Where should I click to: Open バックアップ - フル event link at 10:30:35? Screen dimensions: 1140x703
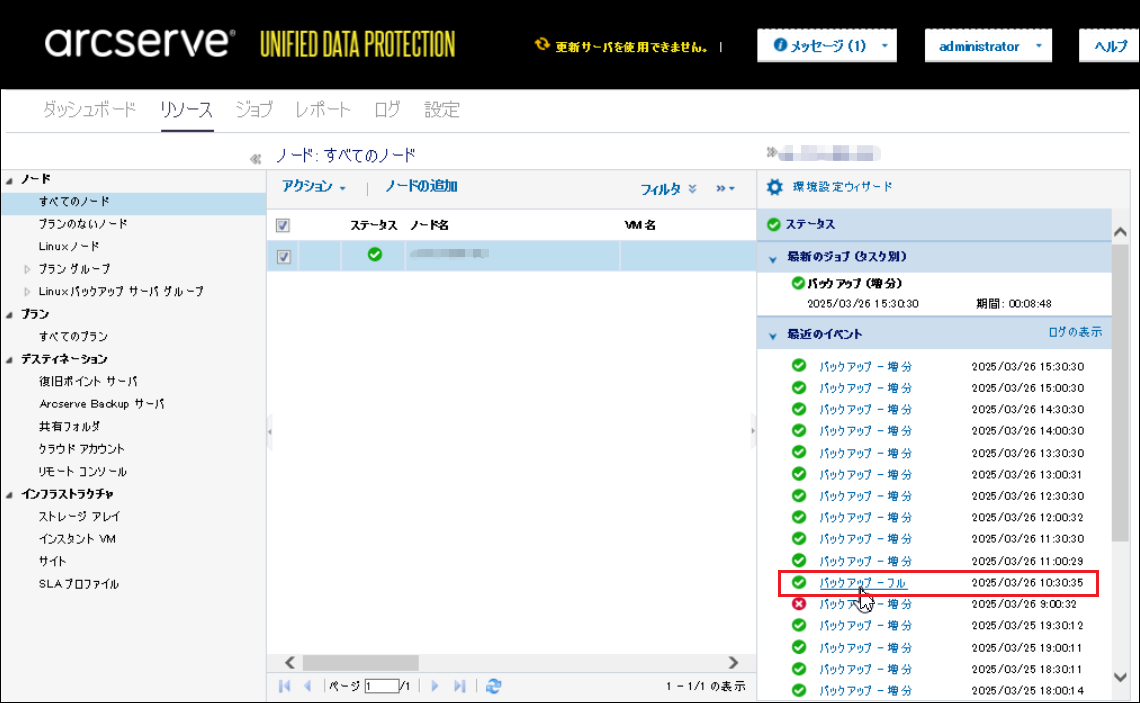coord(863,583)
